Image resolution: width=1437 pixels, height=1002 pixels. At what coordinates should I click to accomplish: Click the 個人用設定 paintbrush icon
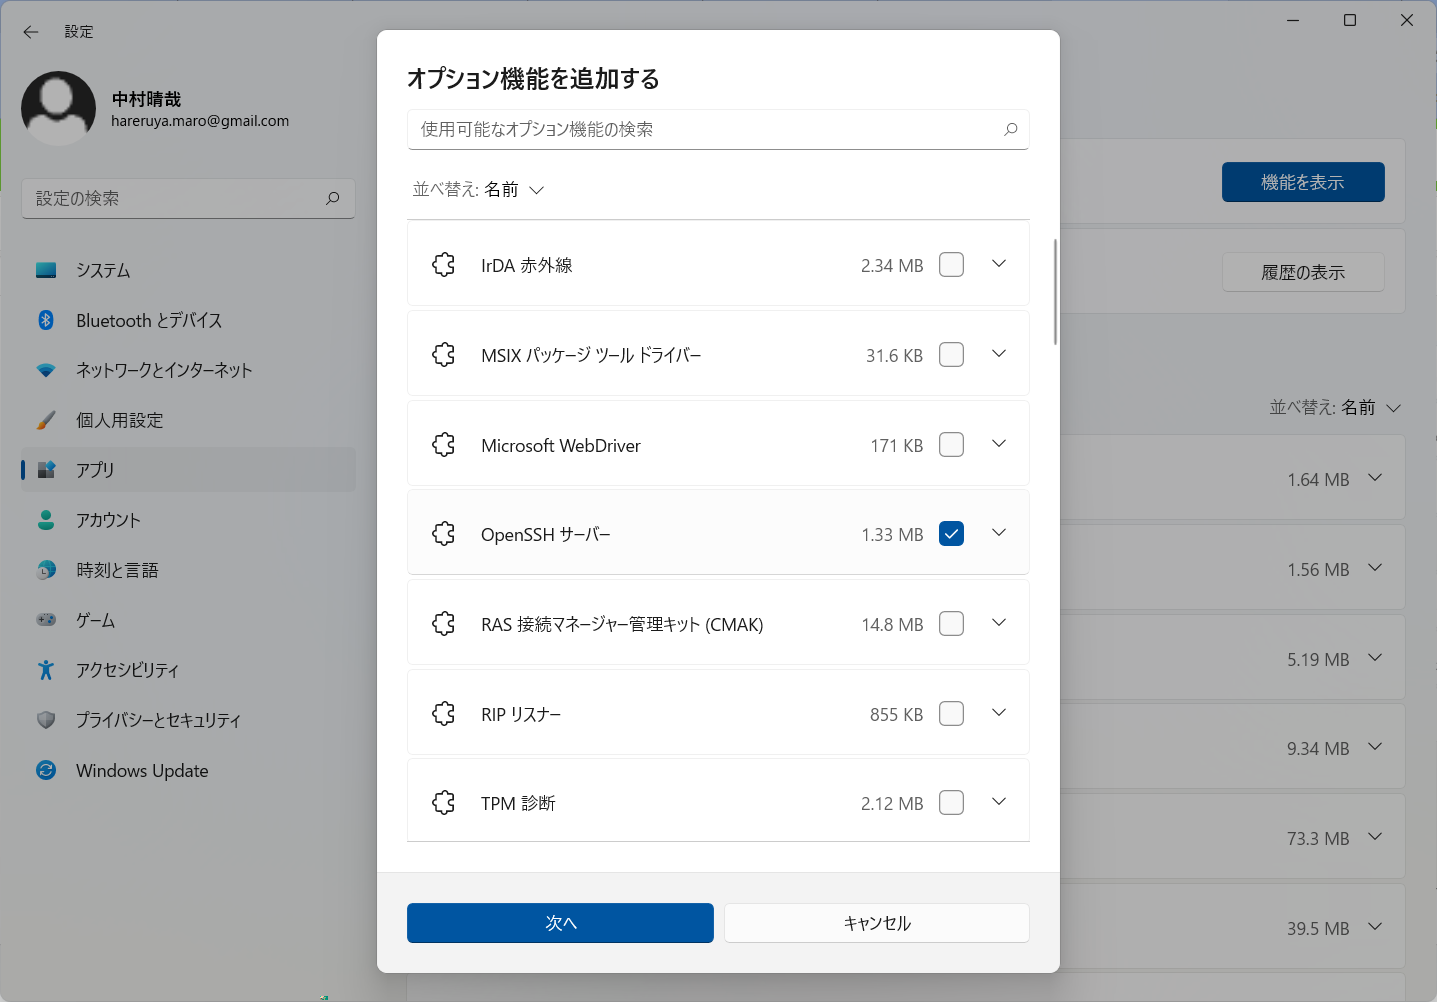pos(46,420)
